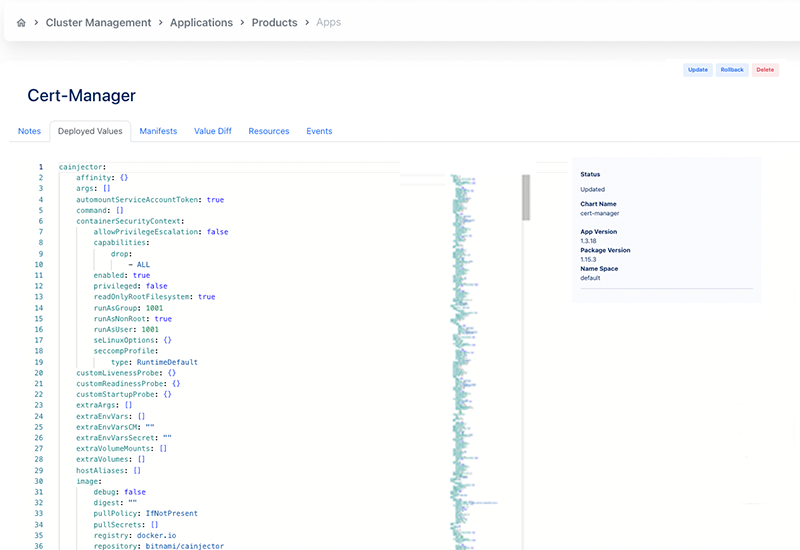
Task: Open the Manifests tab
Action: click(158, 131)
